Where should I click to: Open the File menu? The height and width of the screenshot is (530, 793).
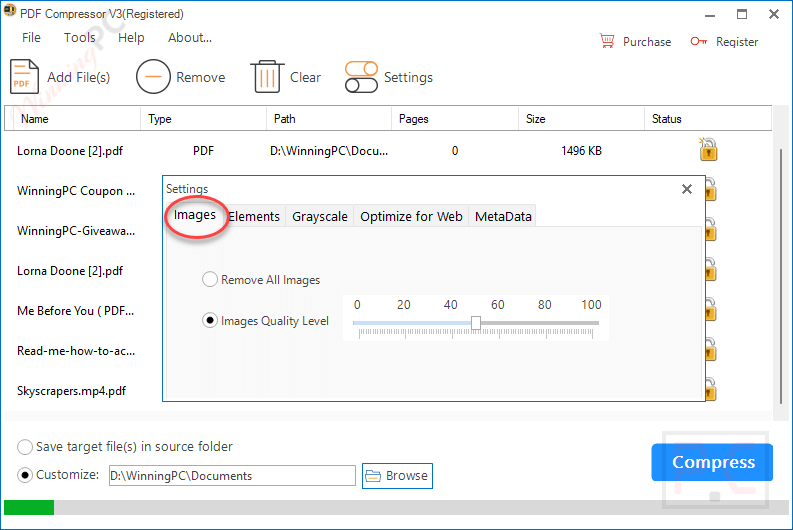(x=31, y=37)
